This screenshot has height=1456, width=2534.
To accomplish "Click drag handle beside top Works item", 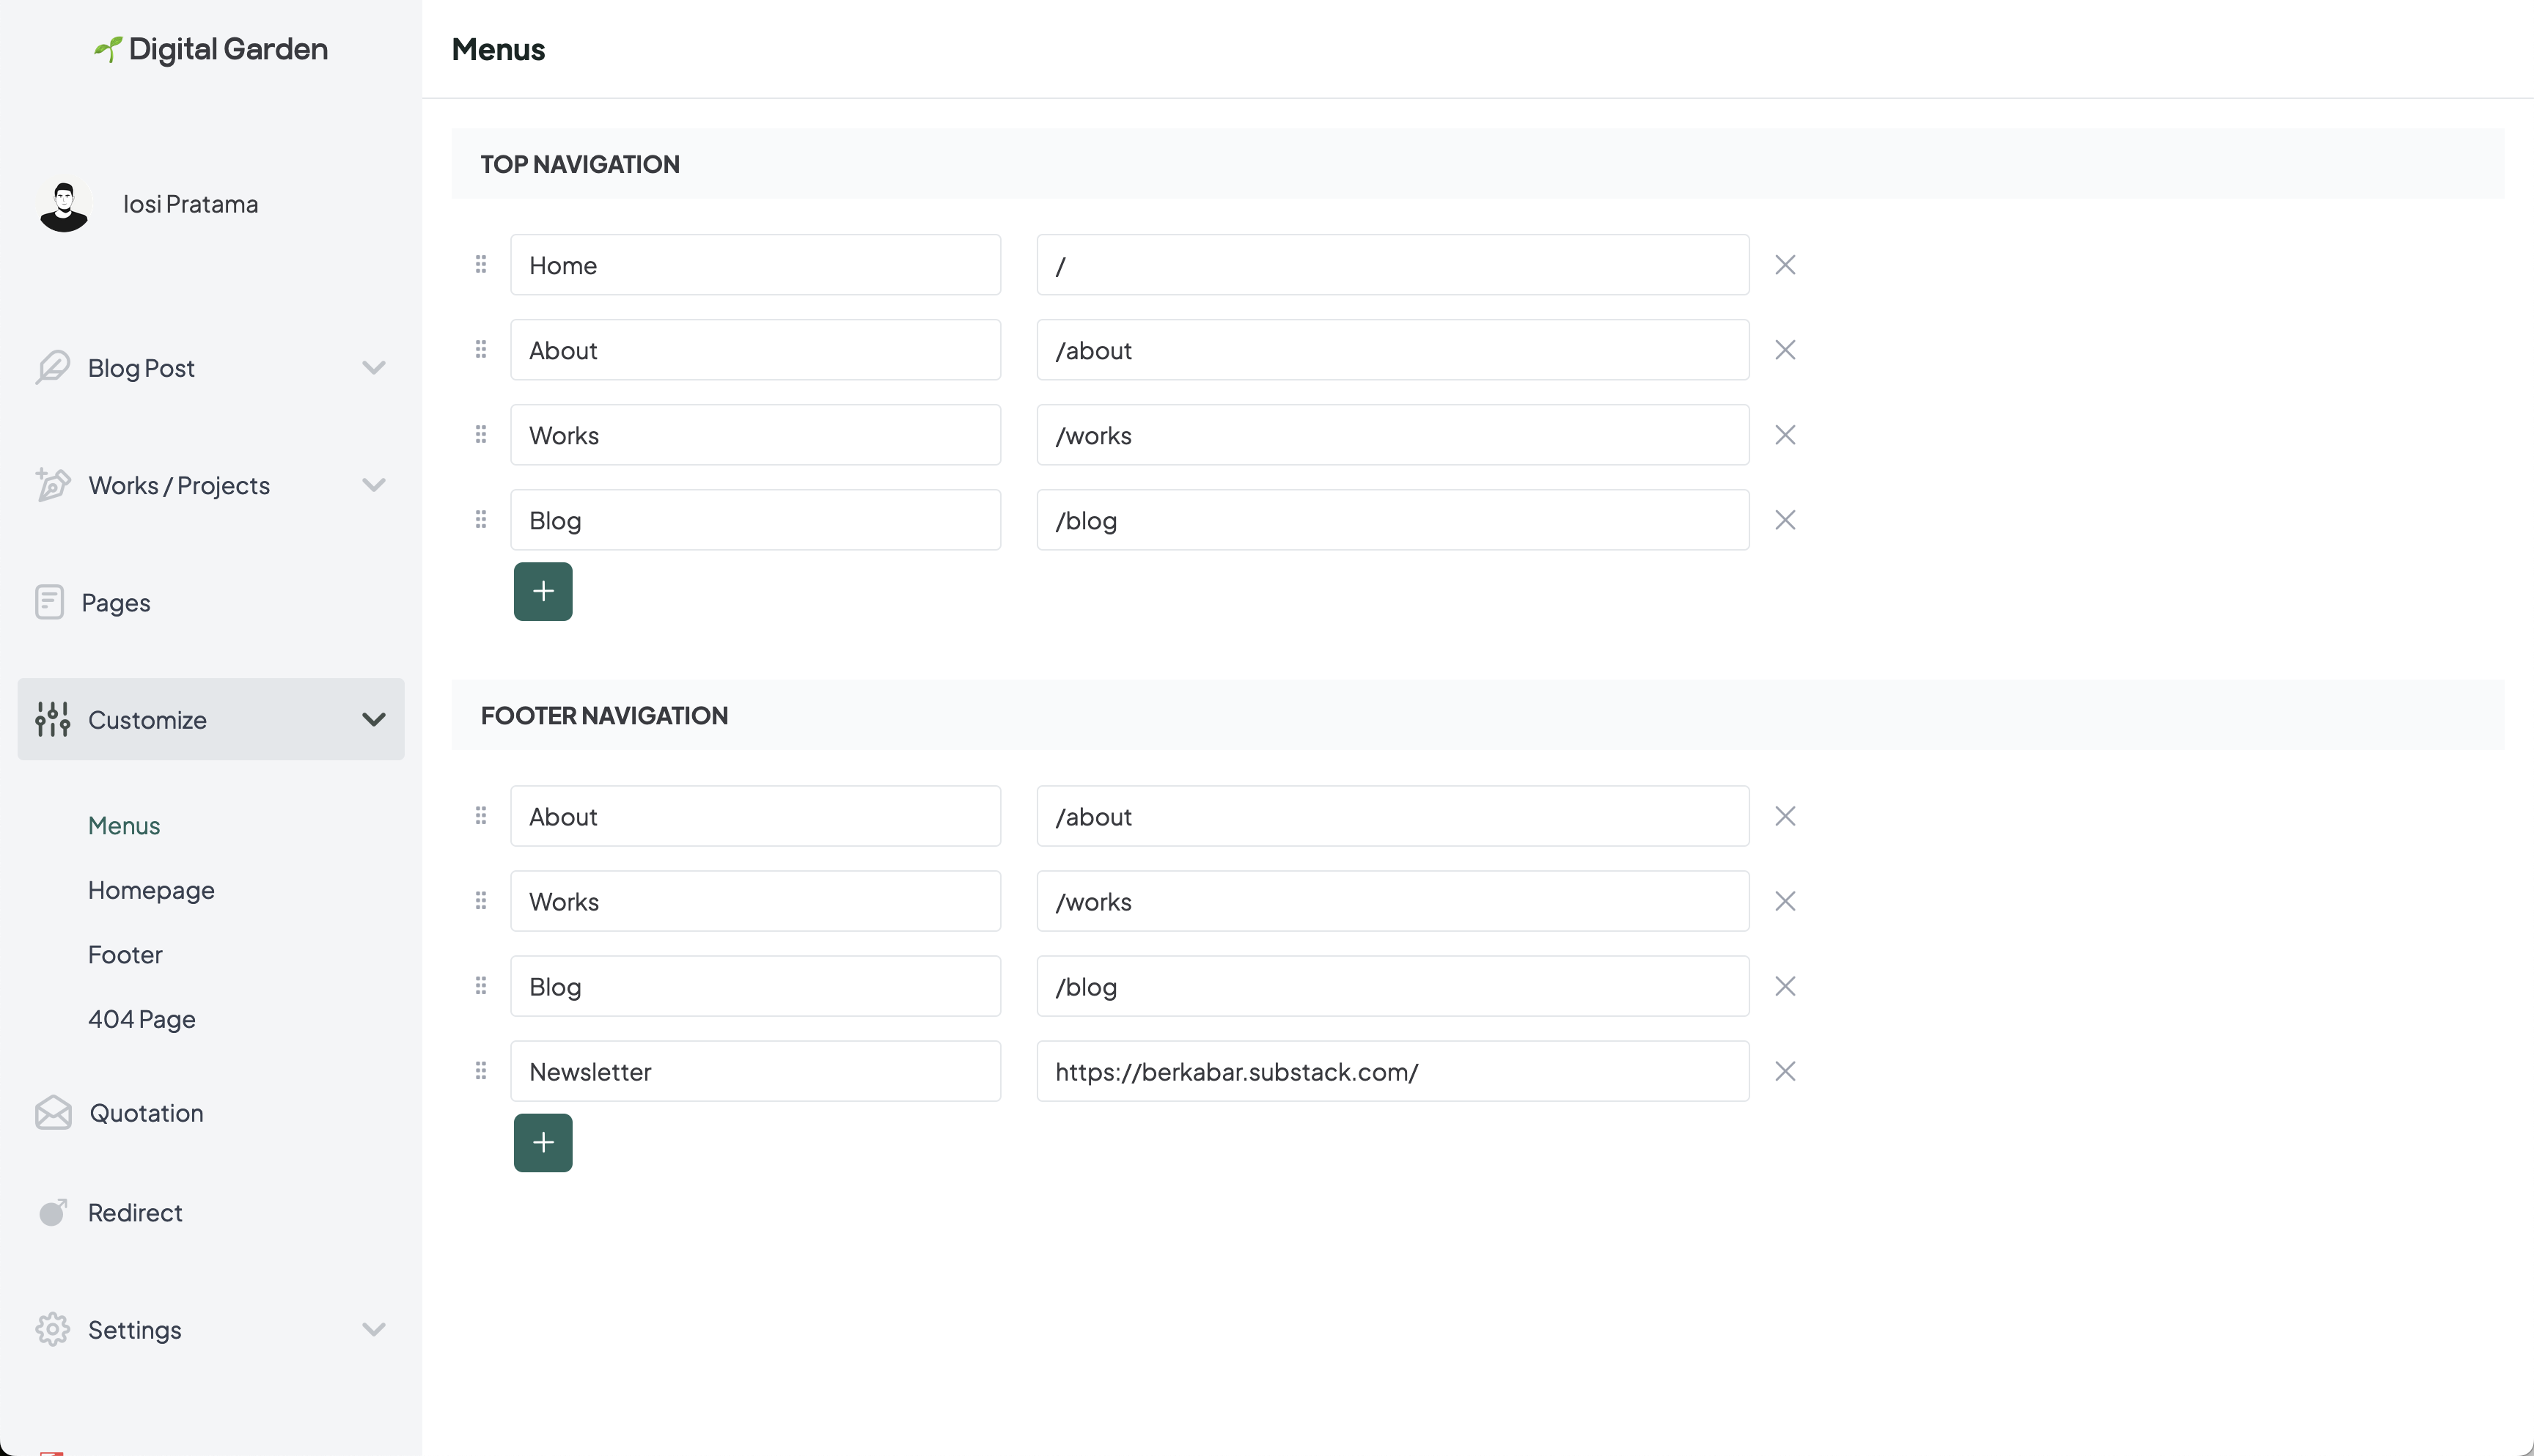I will (481, 434).
